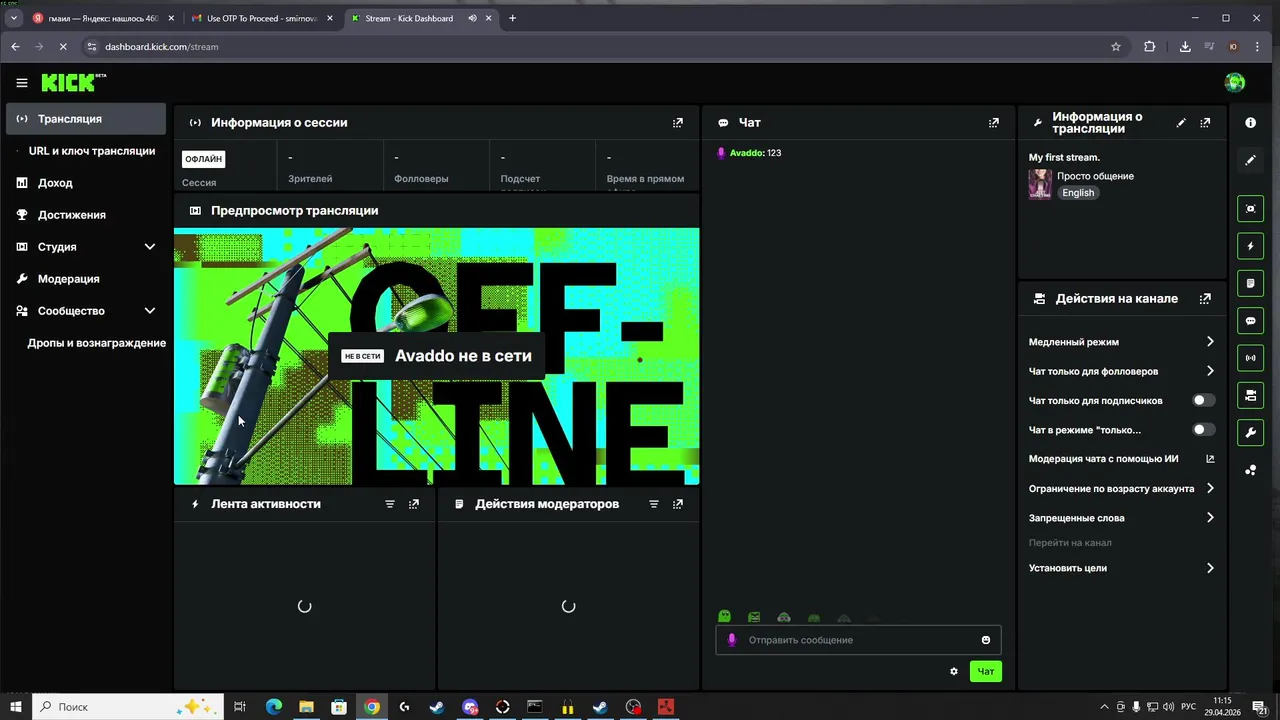Pop out the Действия на канале panel
1280x720 pixels.
pos(1205,299)
